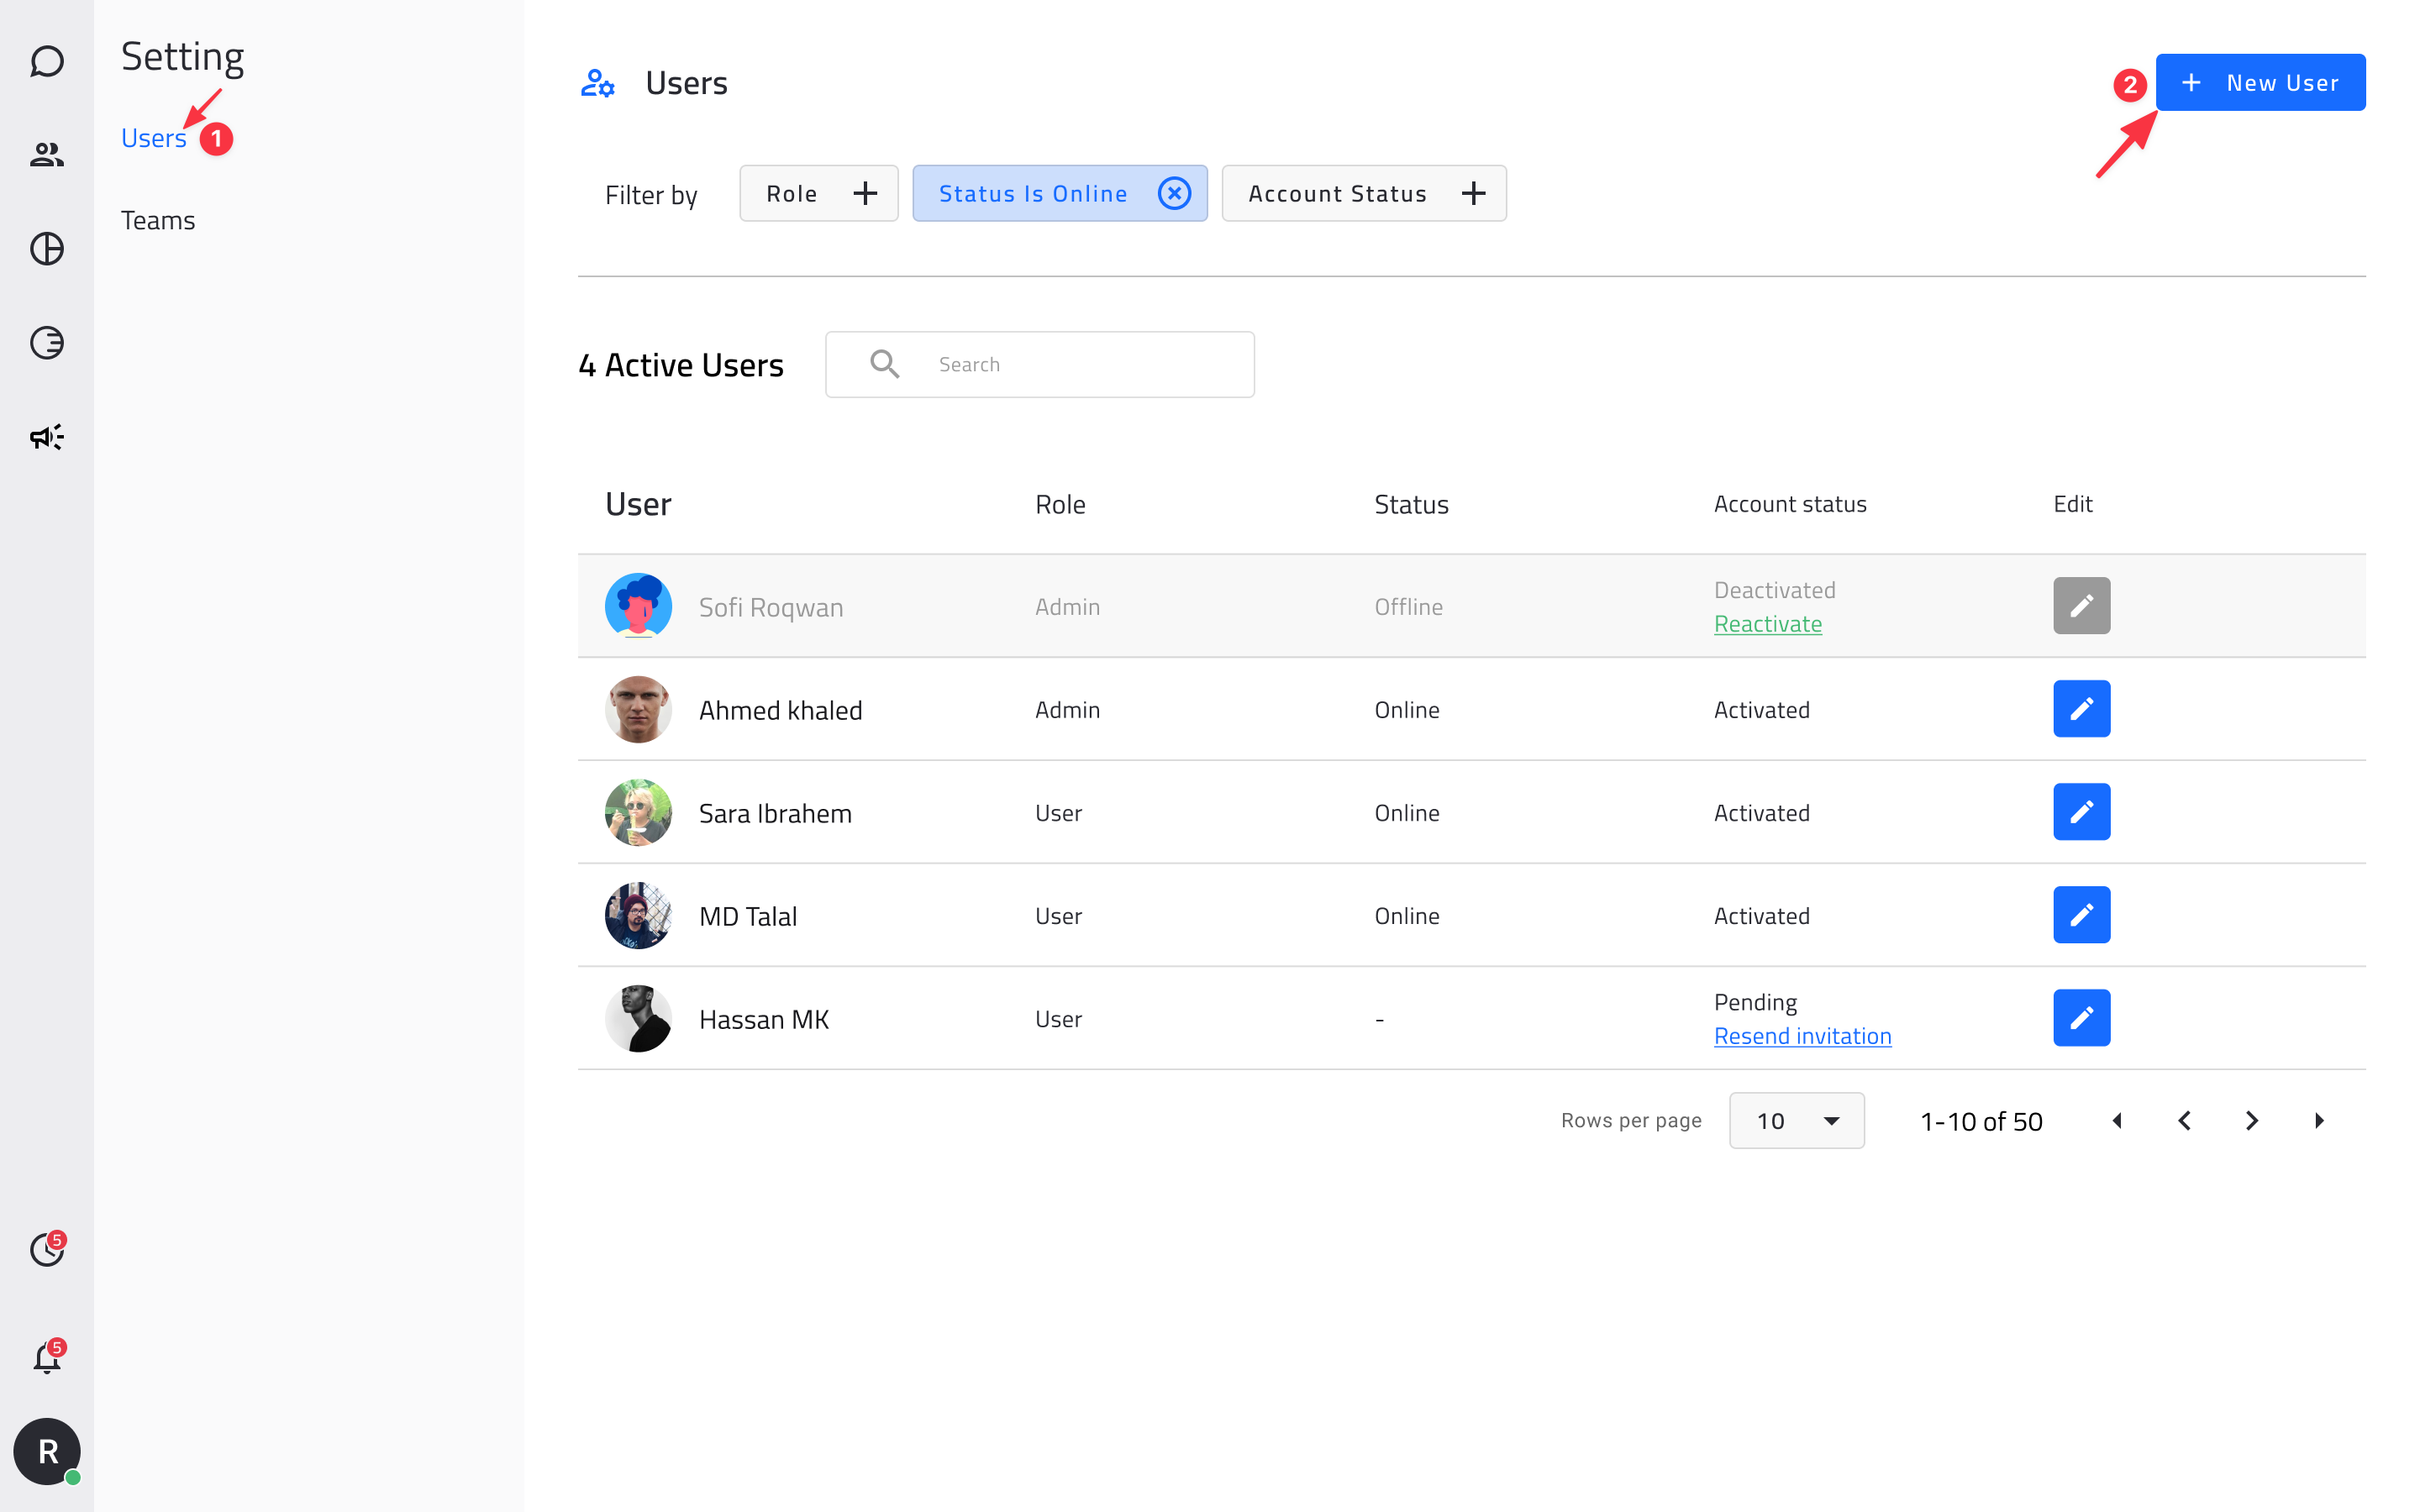Click into the Search users field
2420x1512 pixels.
1040,364
